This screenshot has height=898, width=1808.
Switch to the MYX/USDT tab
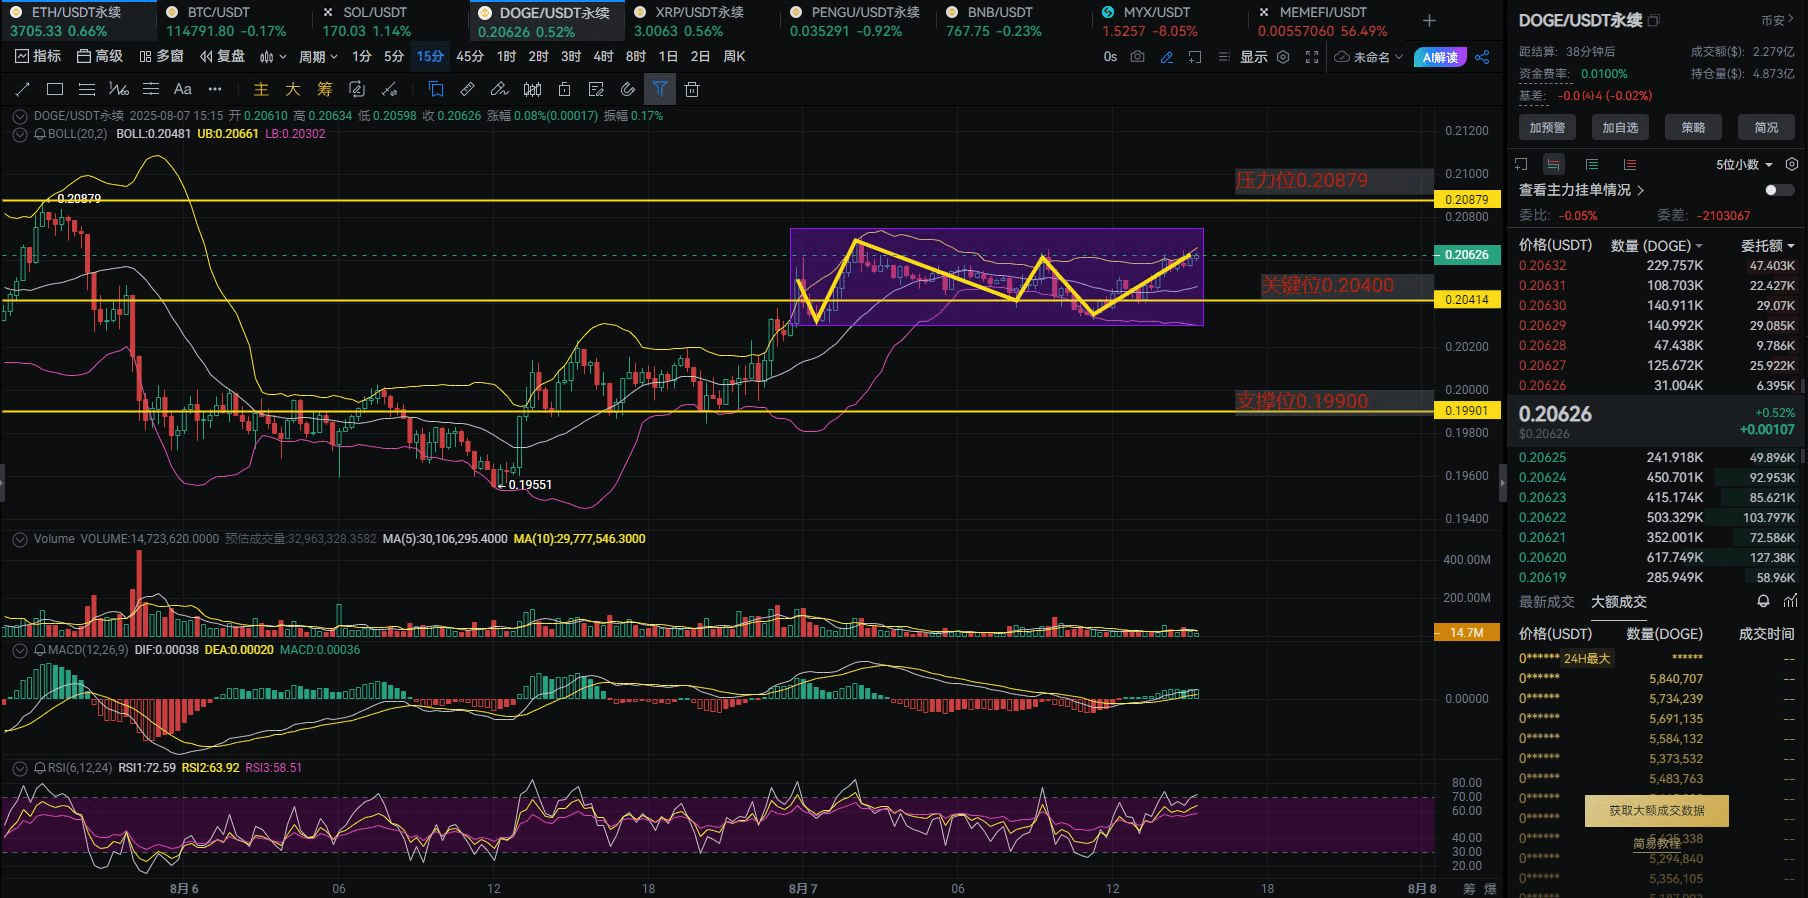pyautogui.click(x=1170, y=21)
